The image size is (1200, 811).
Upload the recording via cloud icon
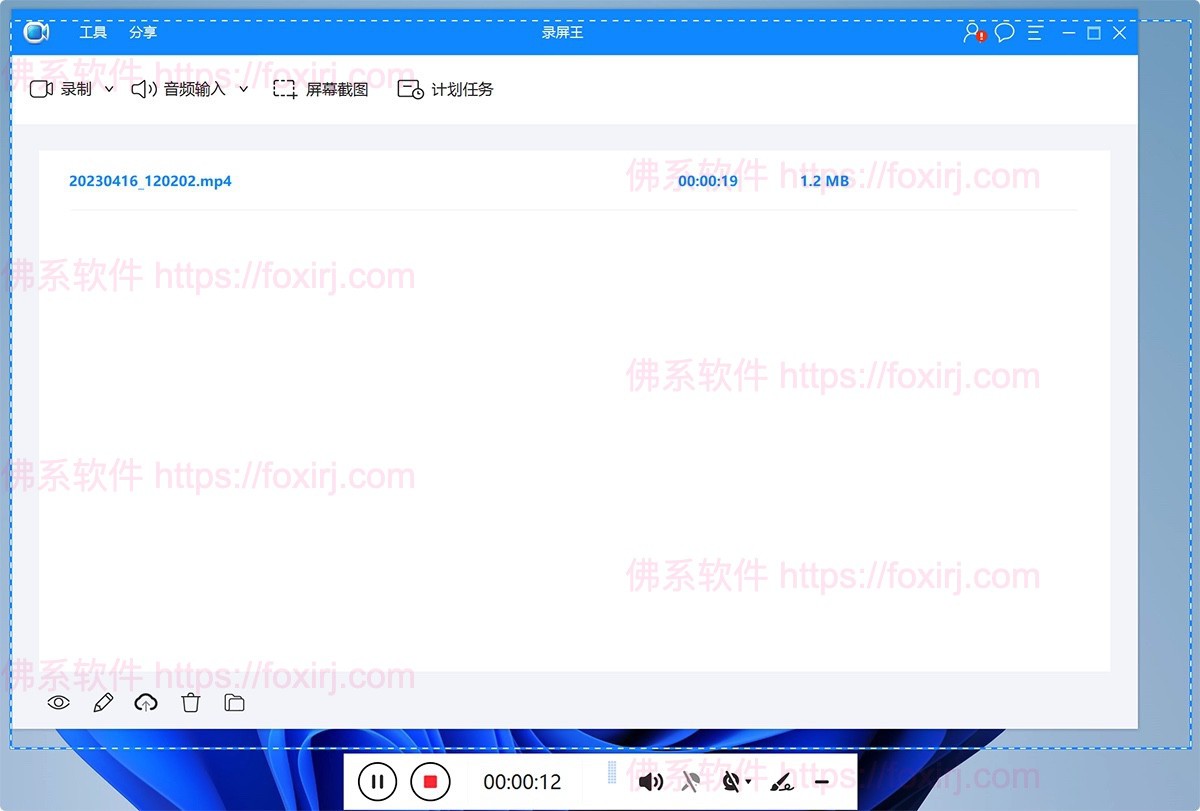click(146, 702)
